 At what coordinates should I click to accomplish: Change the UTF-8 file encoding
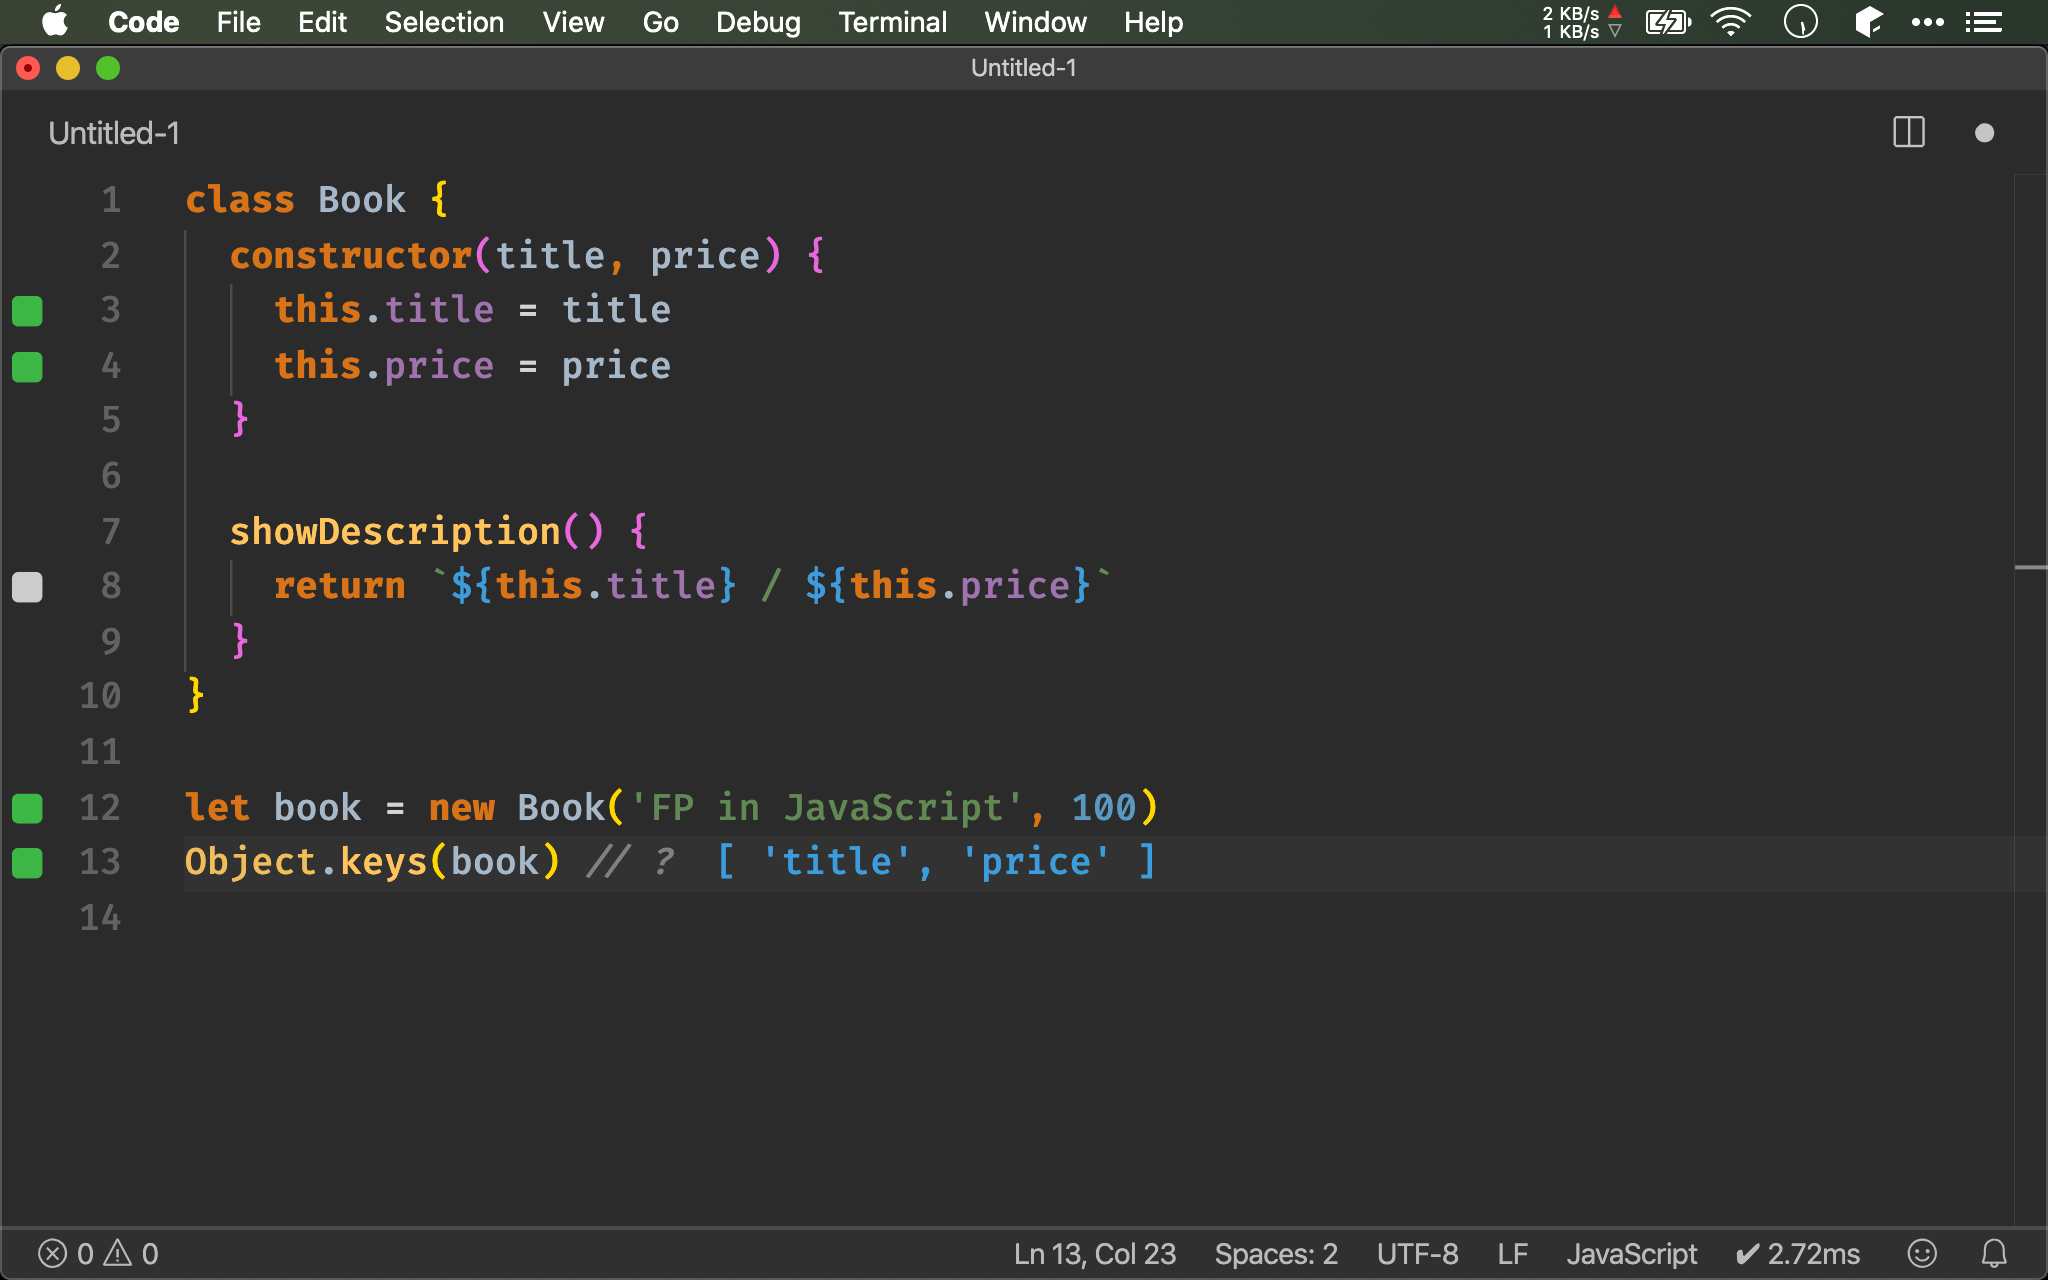pyautogui.click(x=1417, y=1253)
